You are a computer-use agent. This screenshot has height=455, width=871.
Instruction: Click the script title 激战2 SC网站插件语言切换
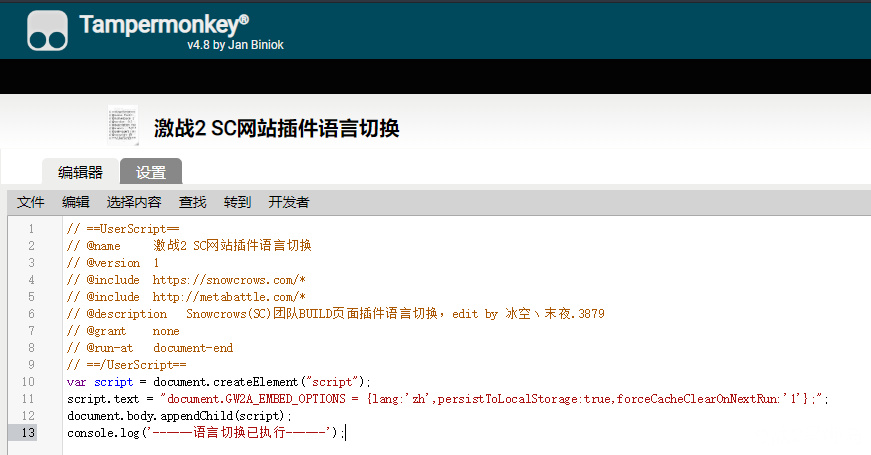[277, 128]
